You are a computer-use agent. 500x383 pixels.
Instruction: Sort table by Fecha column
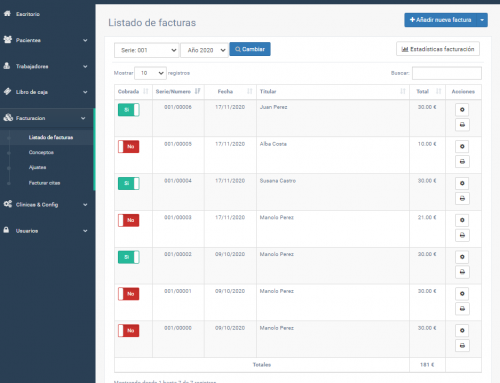(230, 92)
